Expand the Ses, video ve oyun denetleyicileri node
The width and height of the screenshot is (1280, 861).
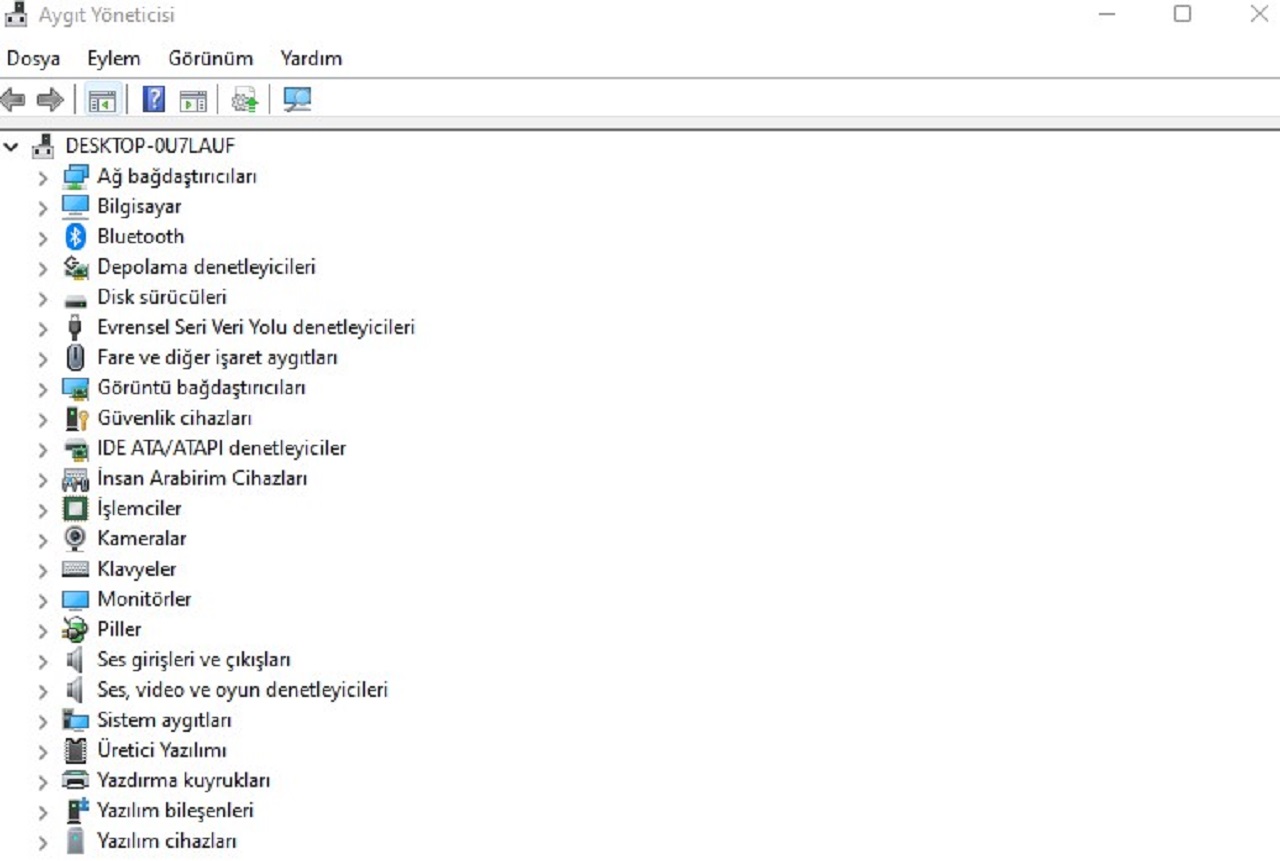point(42,691)
